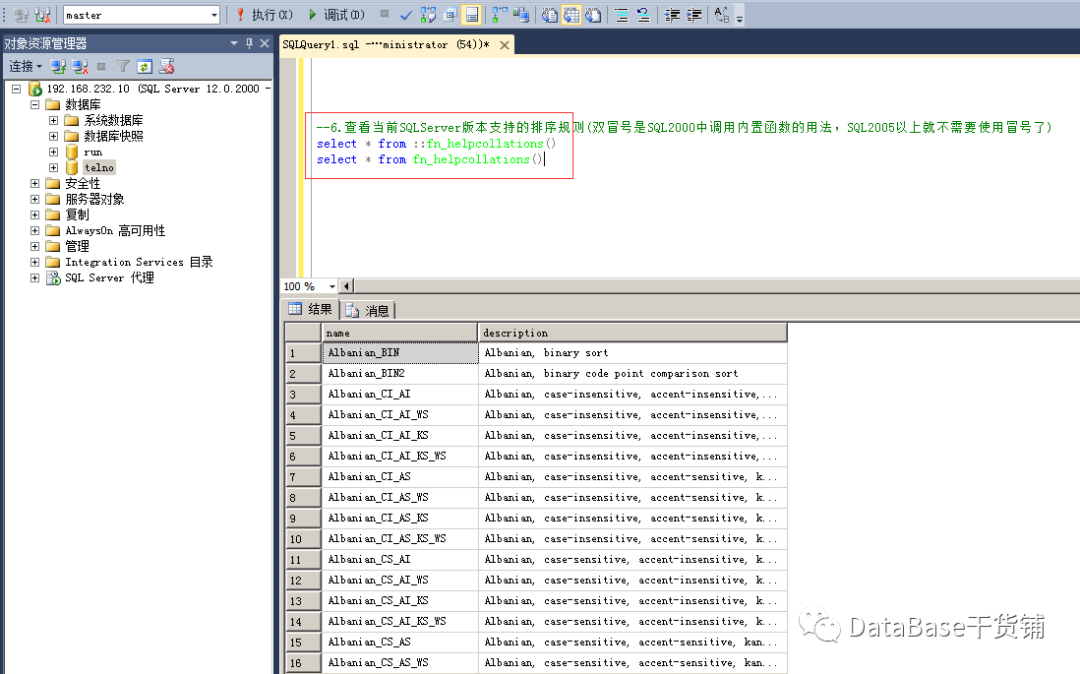Select the 复制 folder
This screenshot has width=1080, height=674.
pos(76,215)
